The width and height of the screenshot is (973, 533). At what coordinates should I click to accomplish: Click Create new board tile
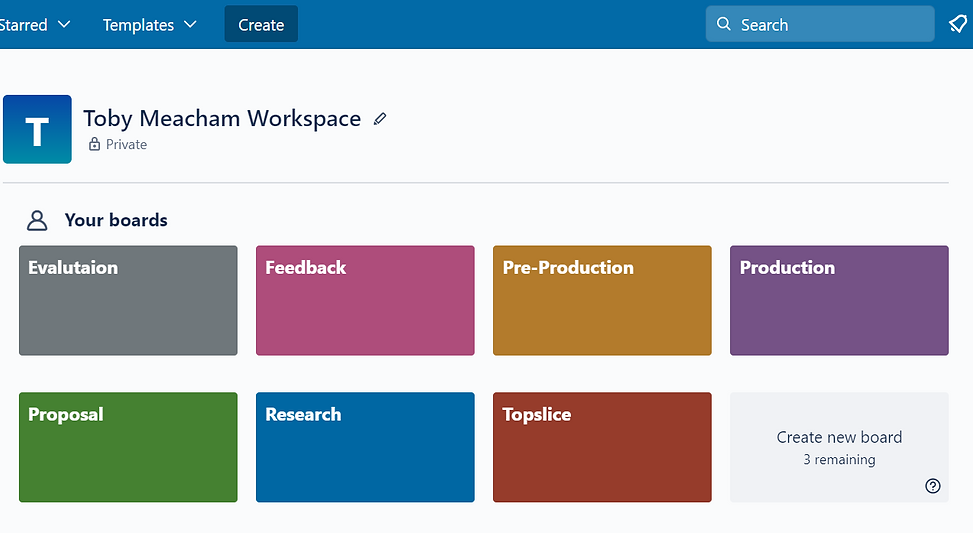[x=839, y=447]
